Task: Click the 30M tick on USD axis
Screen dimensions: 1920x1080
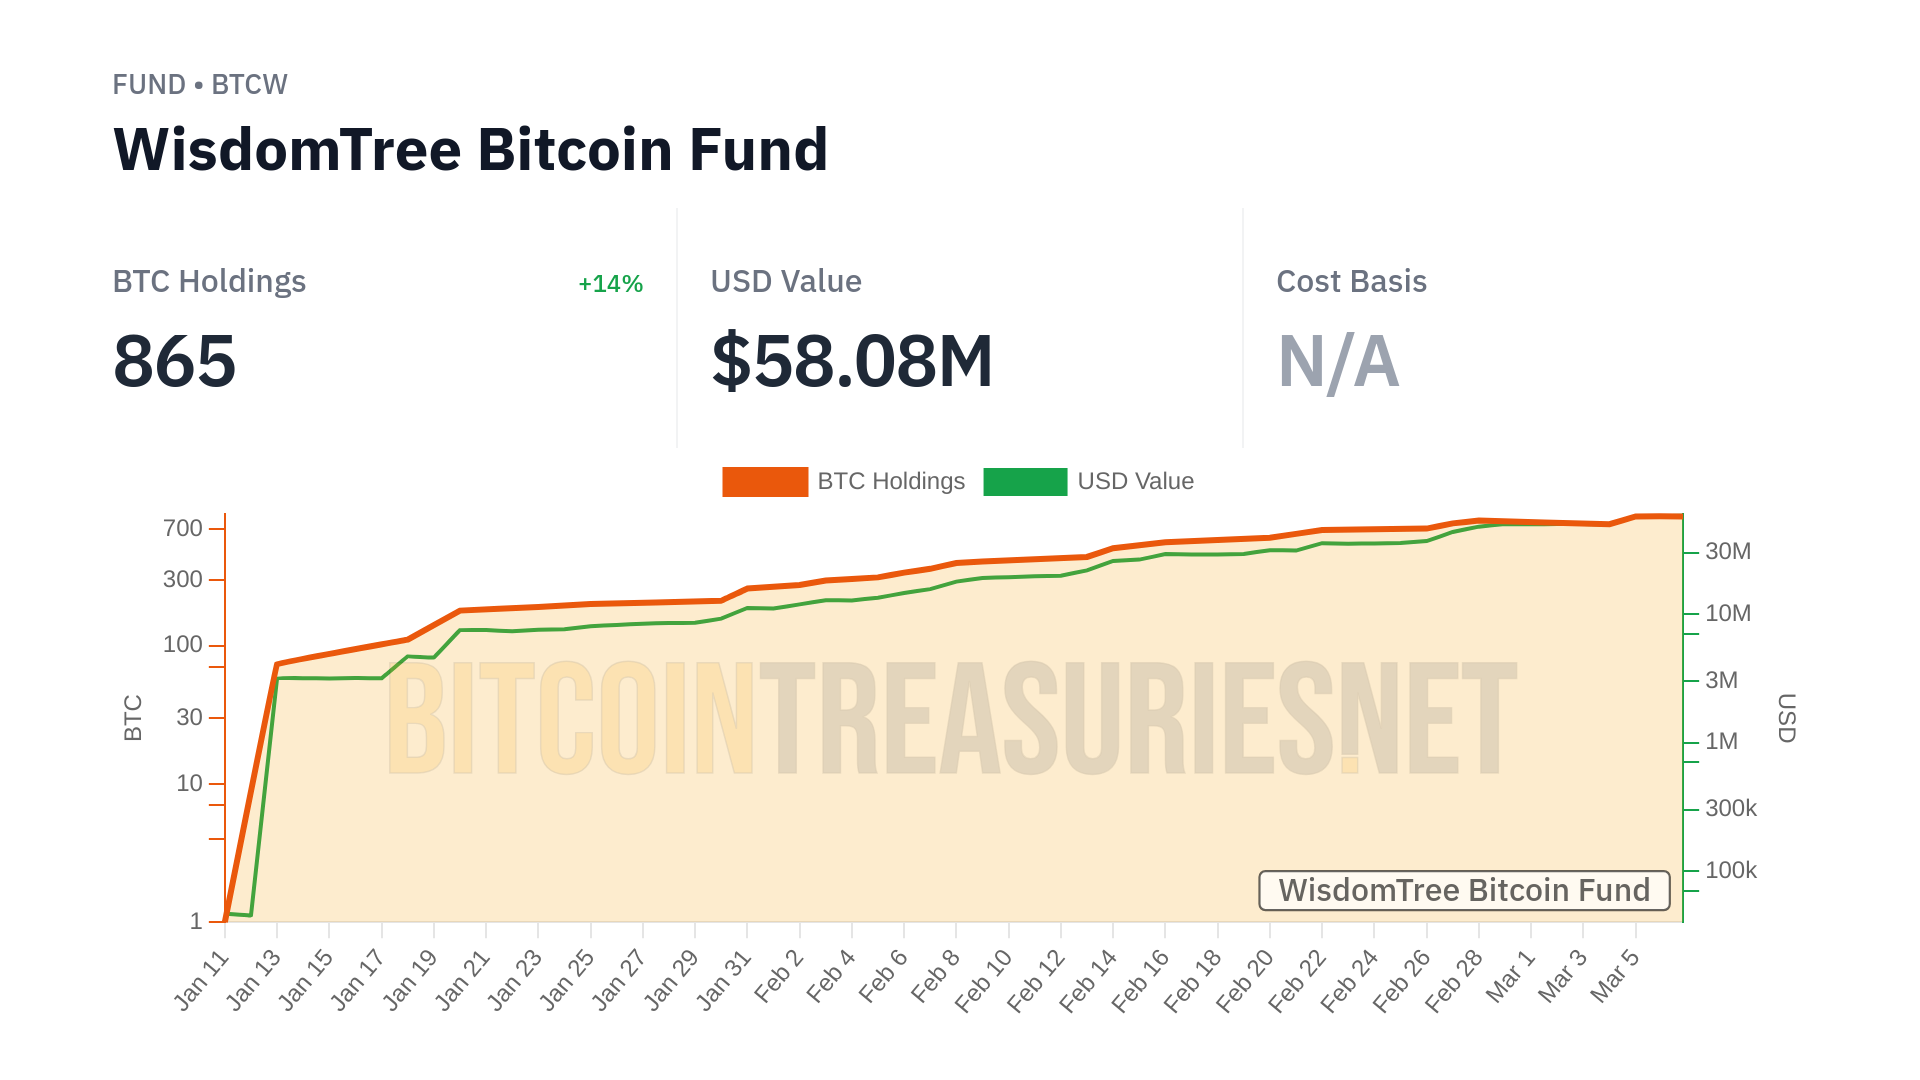Action: [1728, 551]
